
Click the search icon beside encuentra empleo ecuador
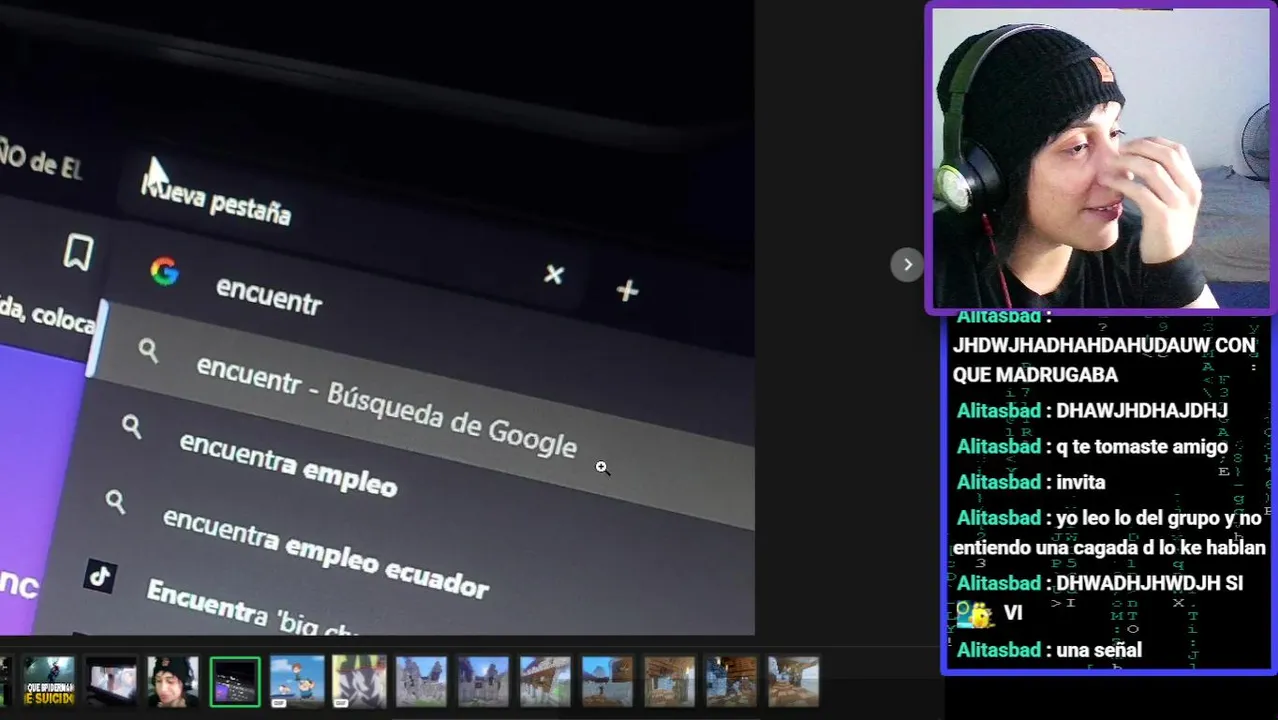pyautogui.click(x=115, y=502)
